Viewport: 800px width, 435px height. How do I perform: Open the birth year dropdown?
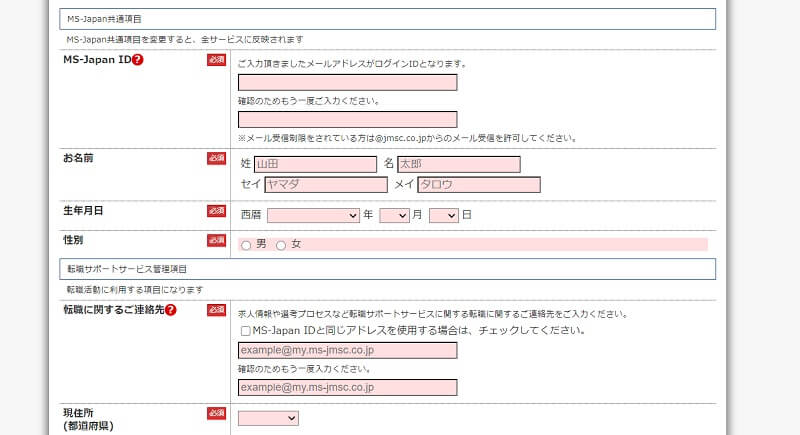click(313, 215)
